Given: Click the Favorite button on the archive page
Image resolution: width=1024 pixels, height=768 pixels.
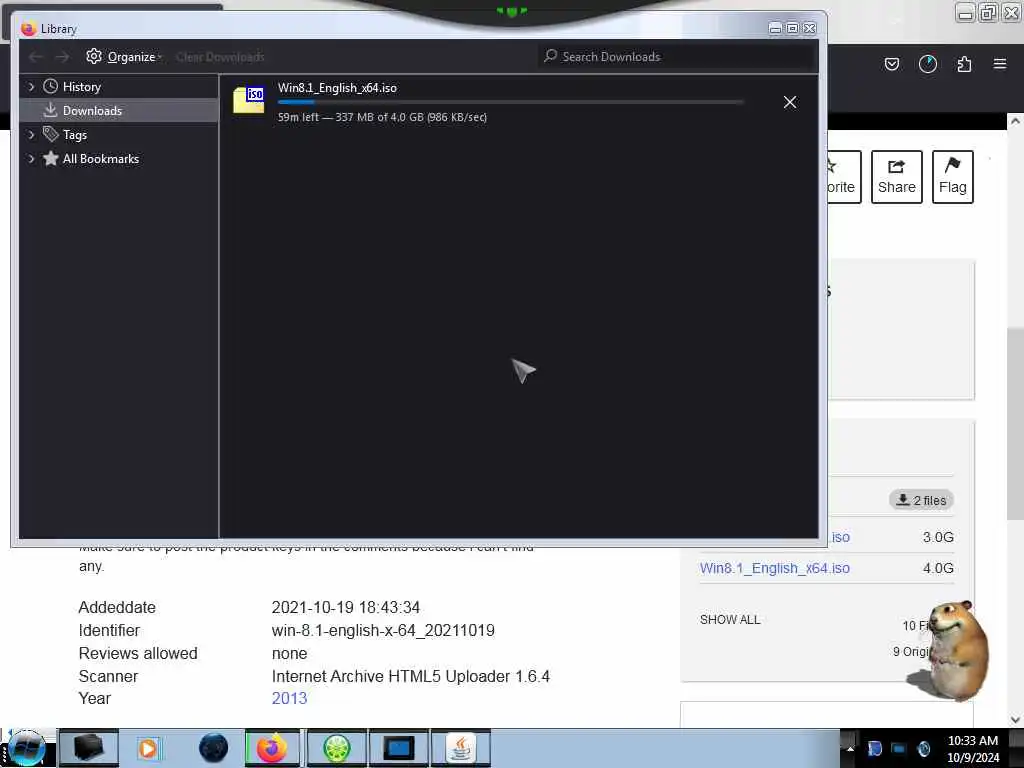Looking at the screenshot, I should (844, 177).
